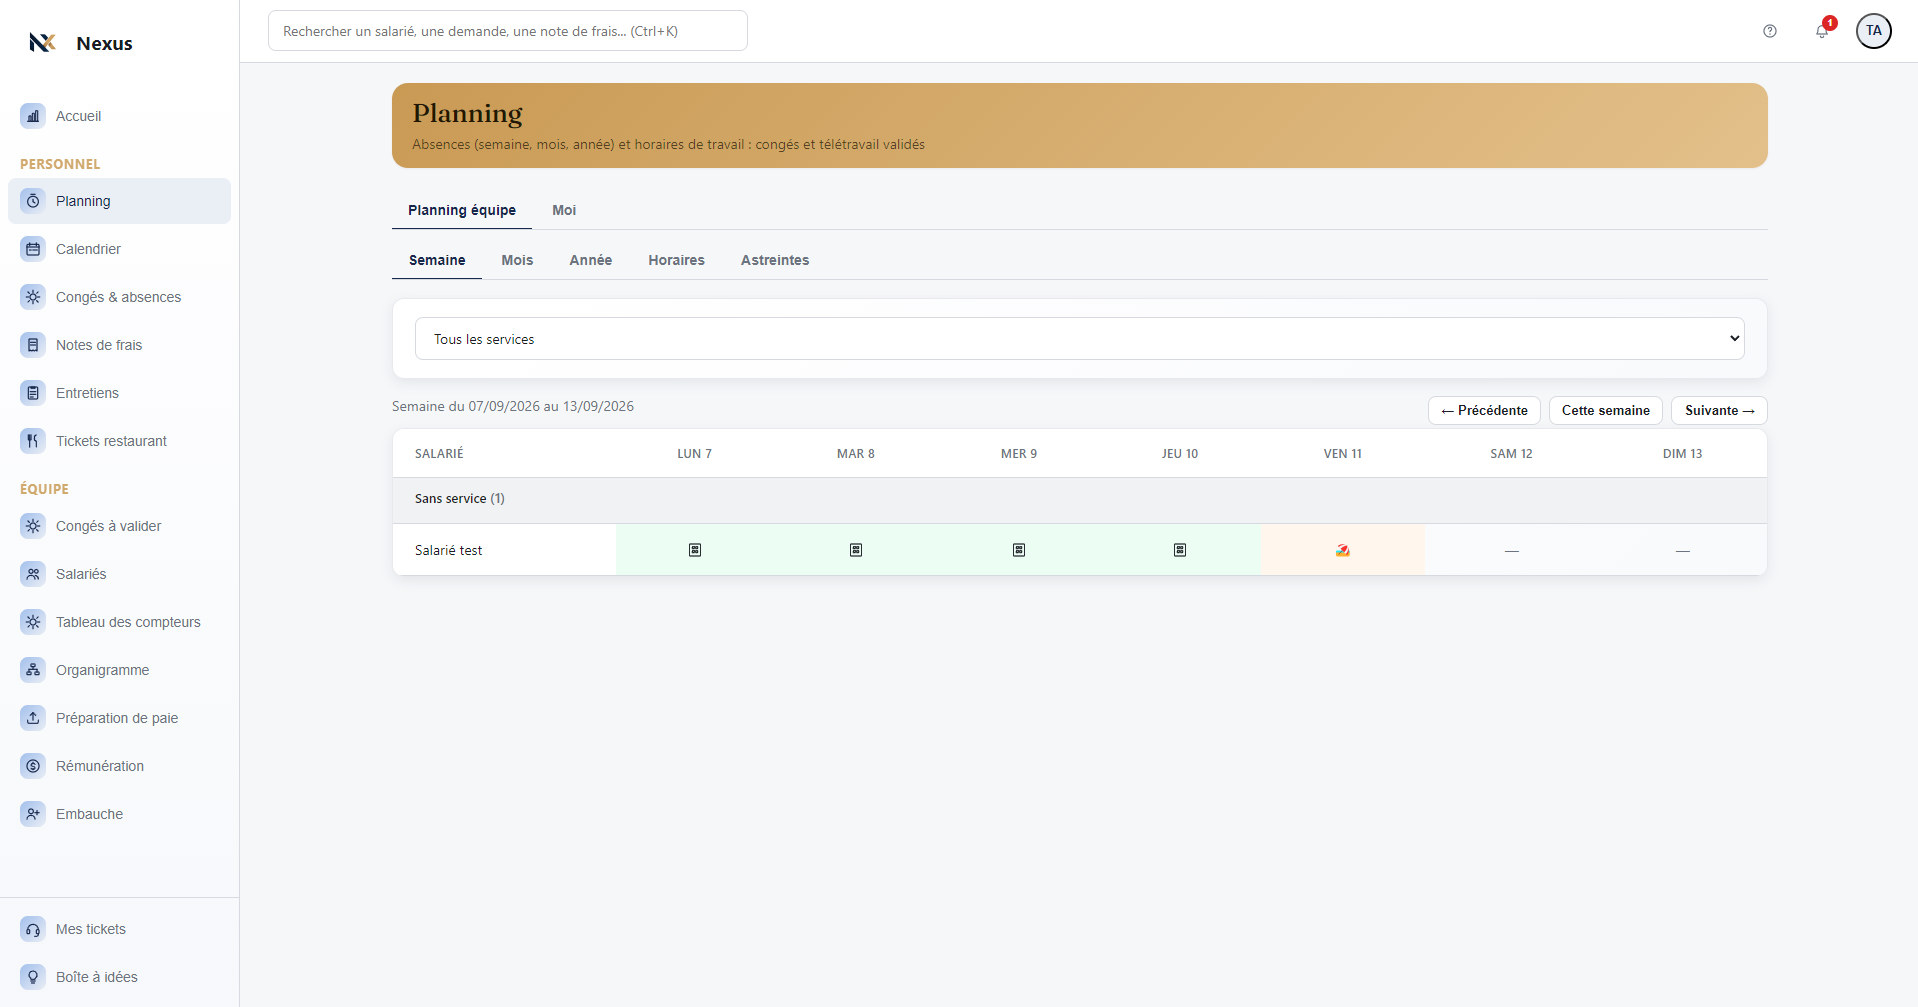Open the TA user avatar menu
This screenshot has height=1007, width=1918.
click(1874, 31)
